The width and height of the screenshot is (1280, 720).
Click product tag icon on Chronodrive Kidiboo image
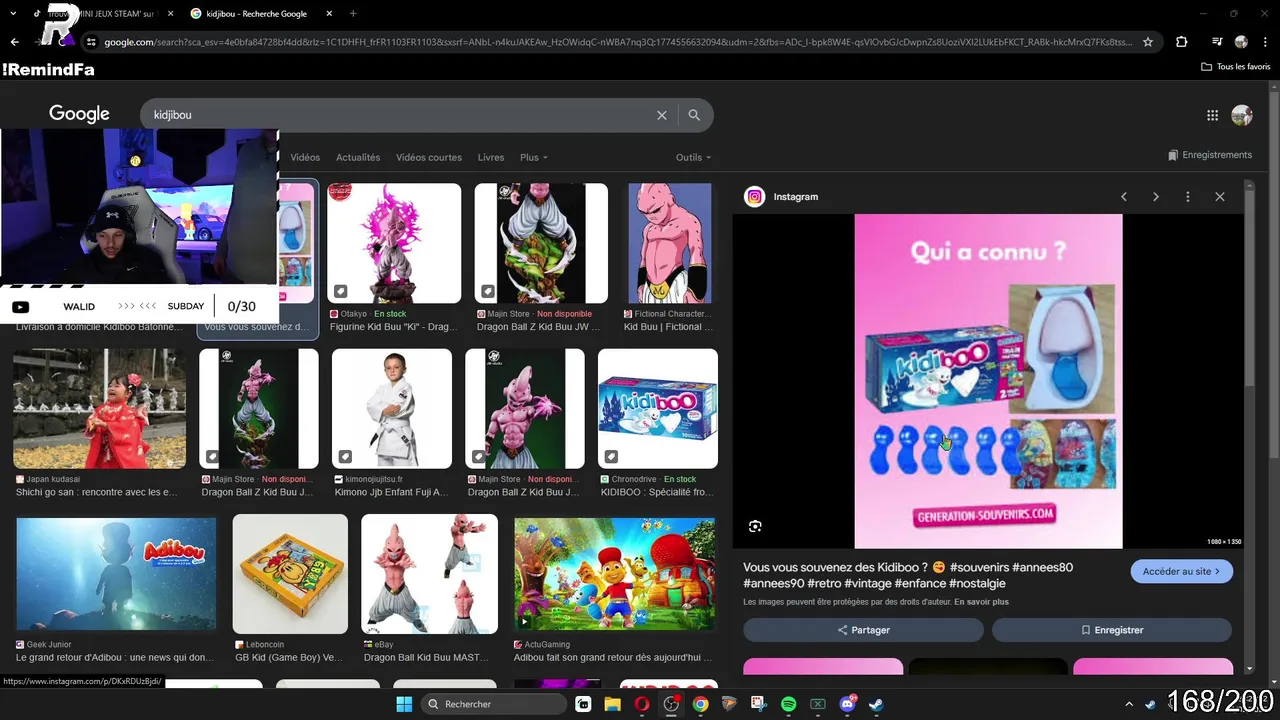tap(612, 457)
